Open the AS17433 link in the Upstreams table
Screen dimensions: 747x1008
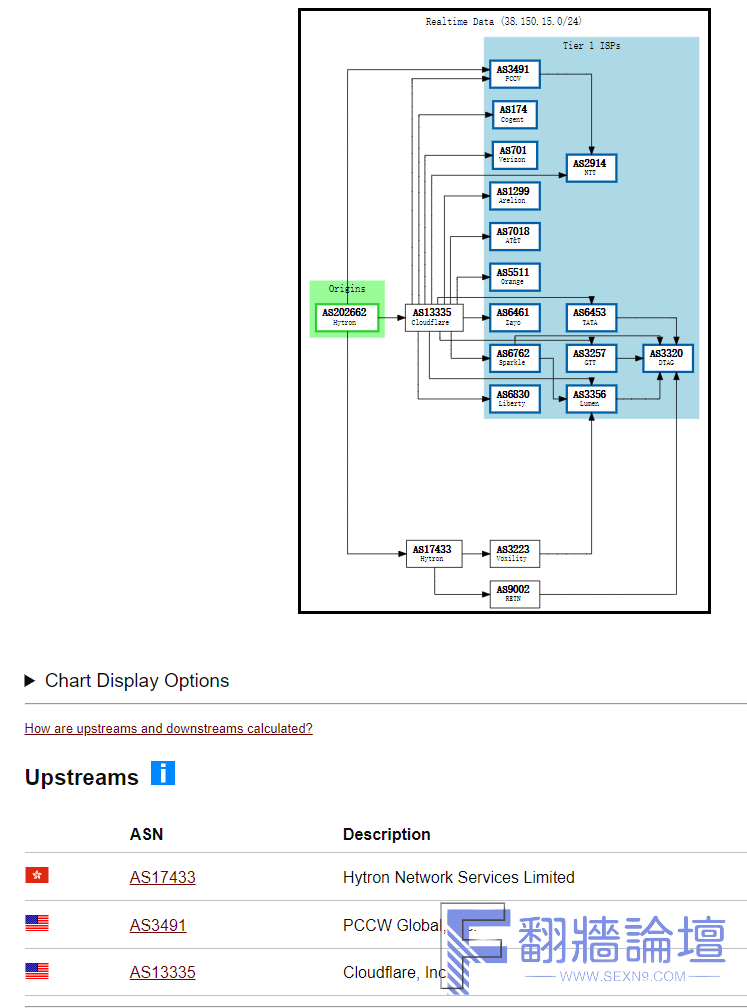pos(162,878)
